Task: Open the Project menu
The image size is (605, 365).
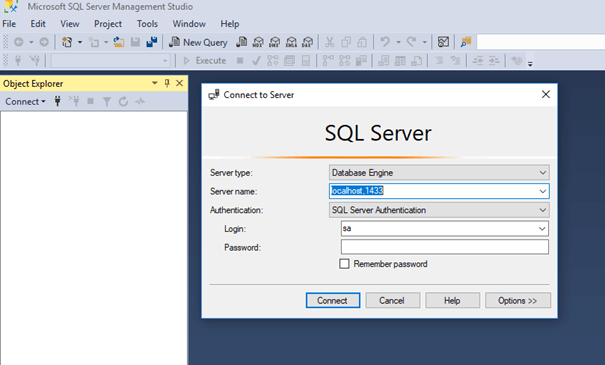Action: coord(108,24)
